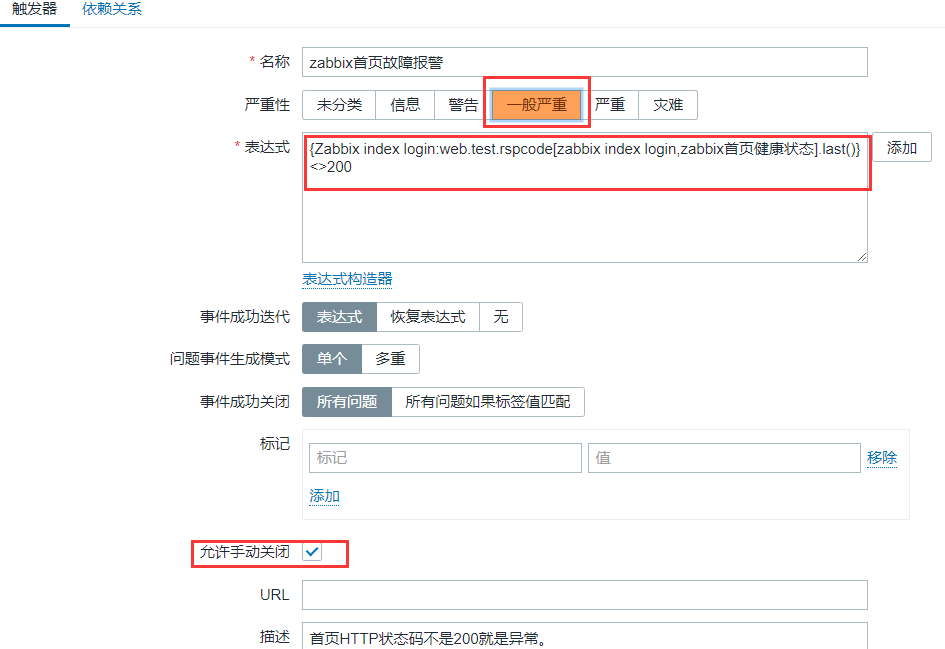This screenshot has height=649, width=945.
Task: Set 事件成功迭代 to 表达式
Action: [339, 317]
